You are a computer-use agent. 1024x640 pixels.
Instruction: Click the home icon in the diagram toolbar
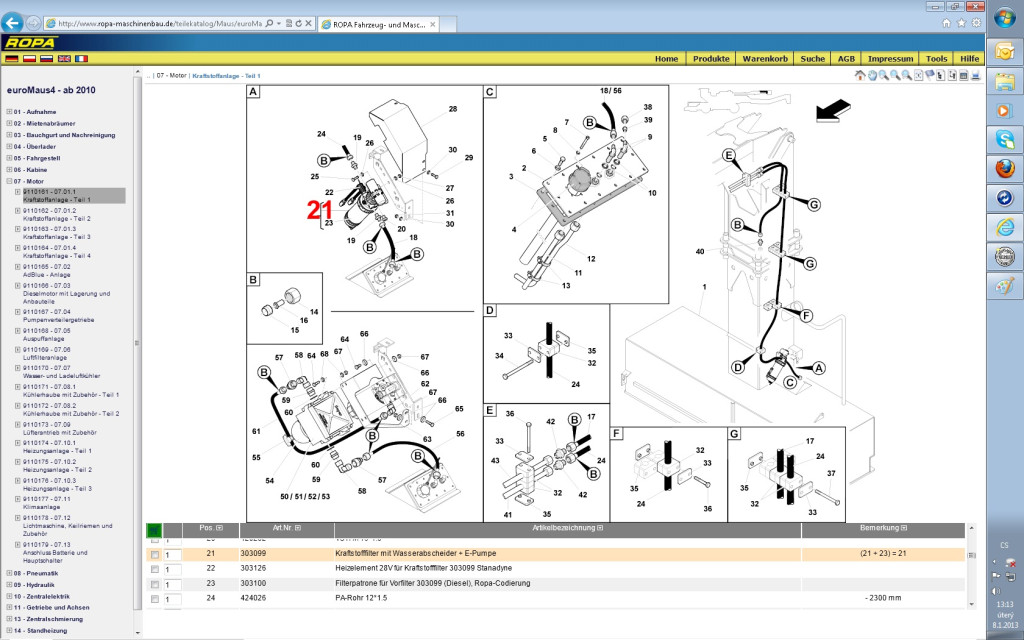tap(860, 76)
